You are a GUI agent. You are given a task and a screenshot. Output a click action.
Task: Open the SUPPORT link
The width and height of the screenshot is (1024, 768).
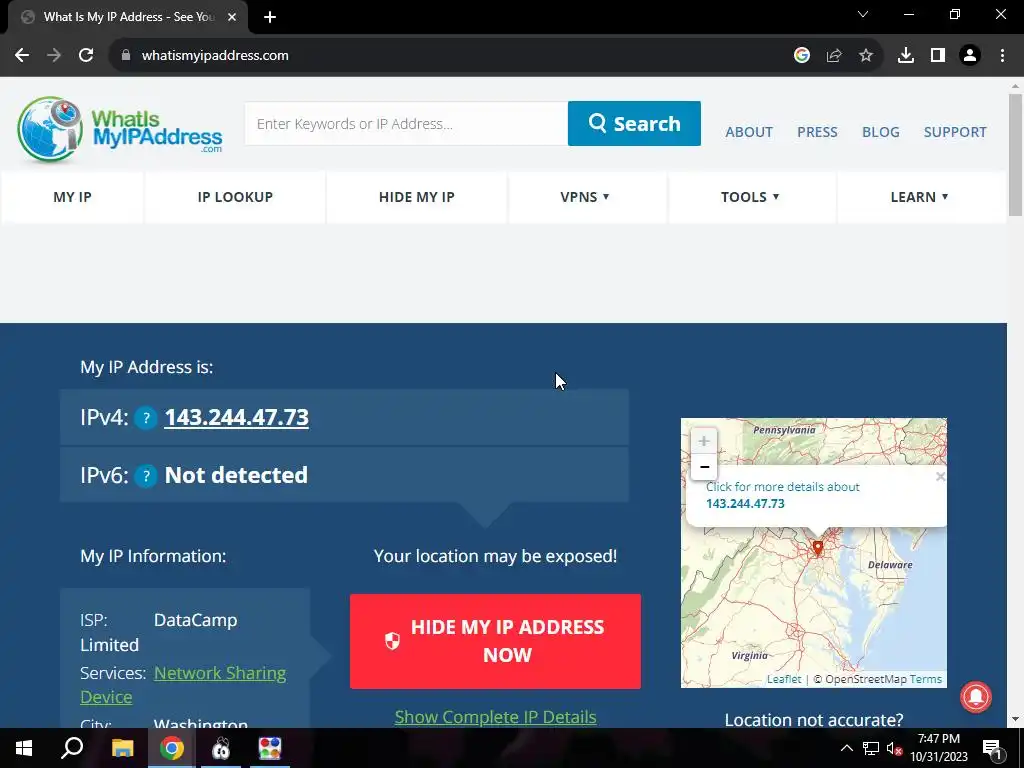pos(955,132)
